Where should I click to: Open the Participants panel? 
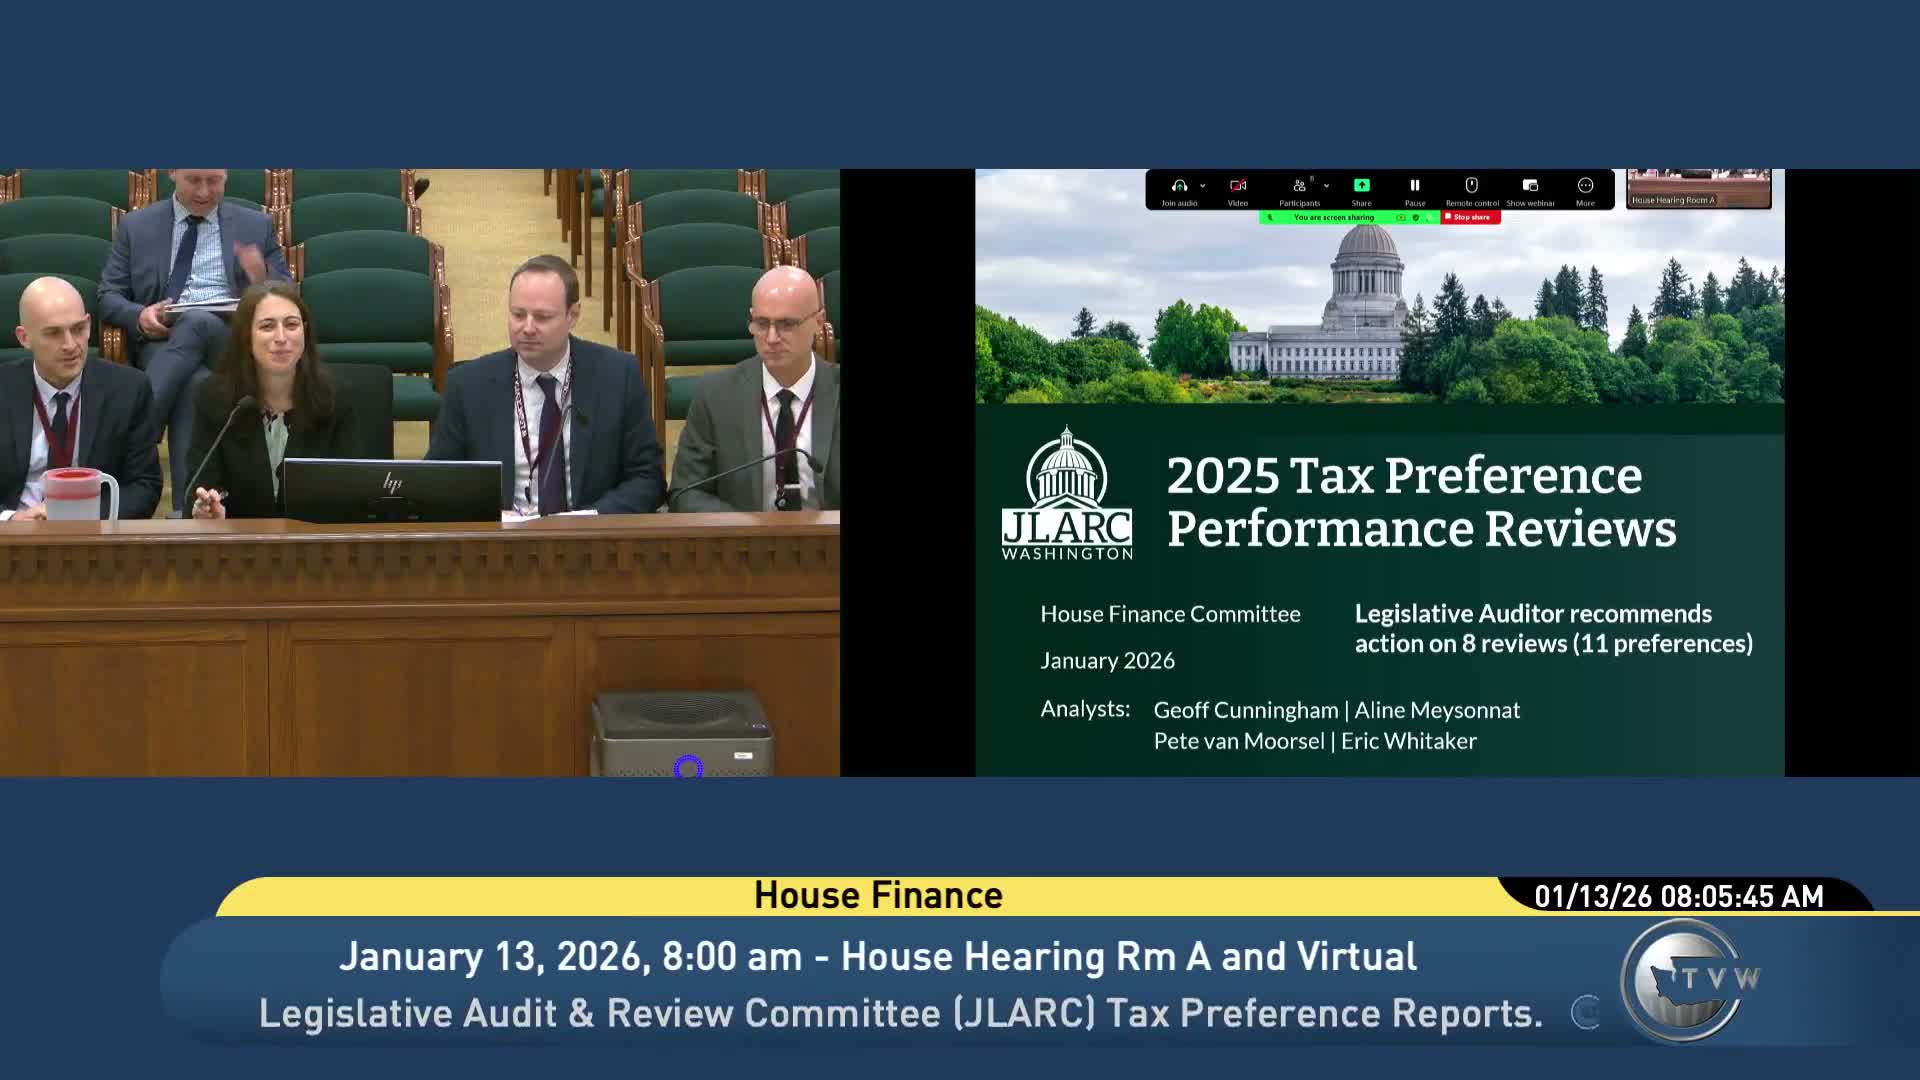click(x=1299, y=186)
